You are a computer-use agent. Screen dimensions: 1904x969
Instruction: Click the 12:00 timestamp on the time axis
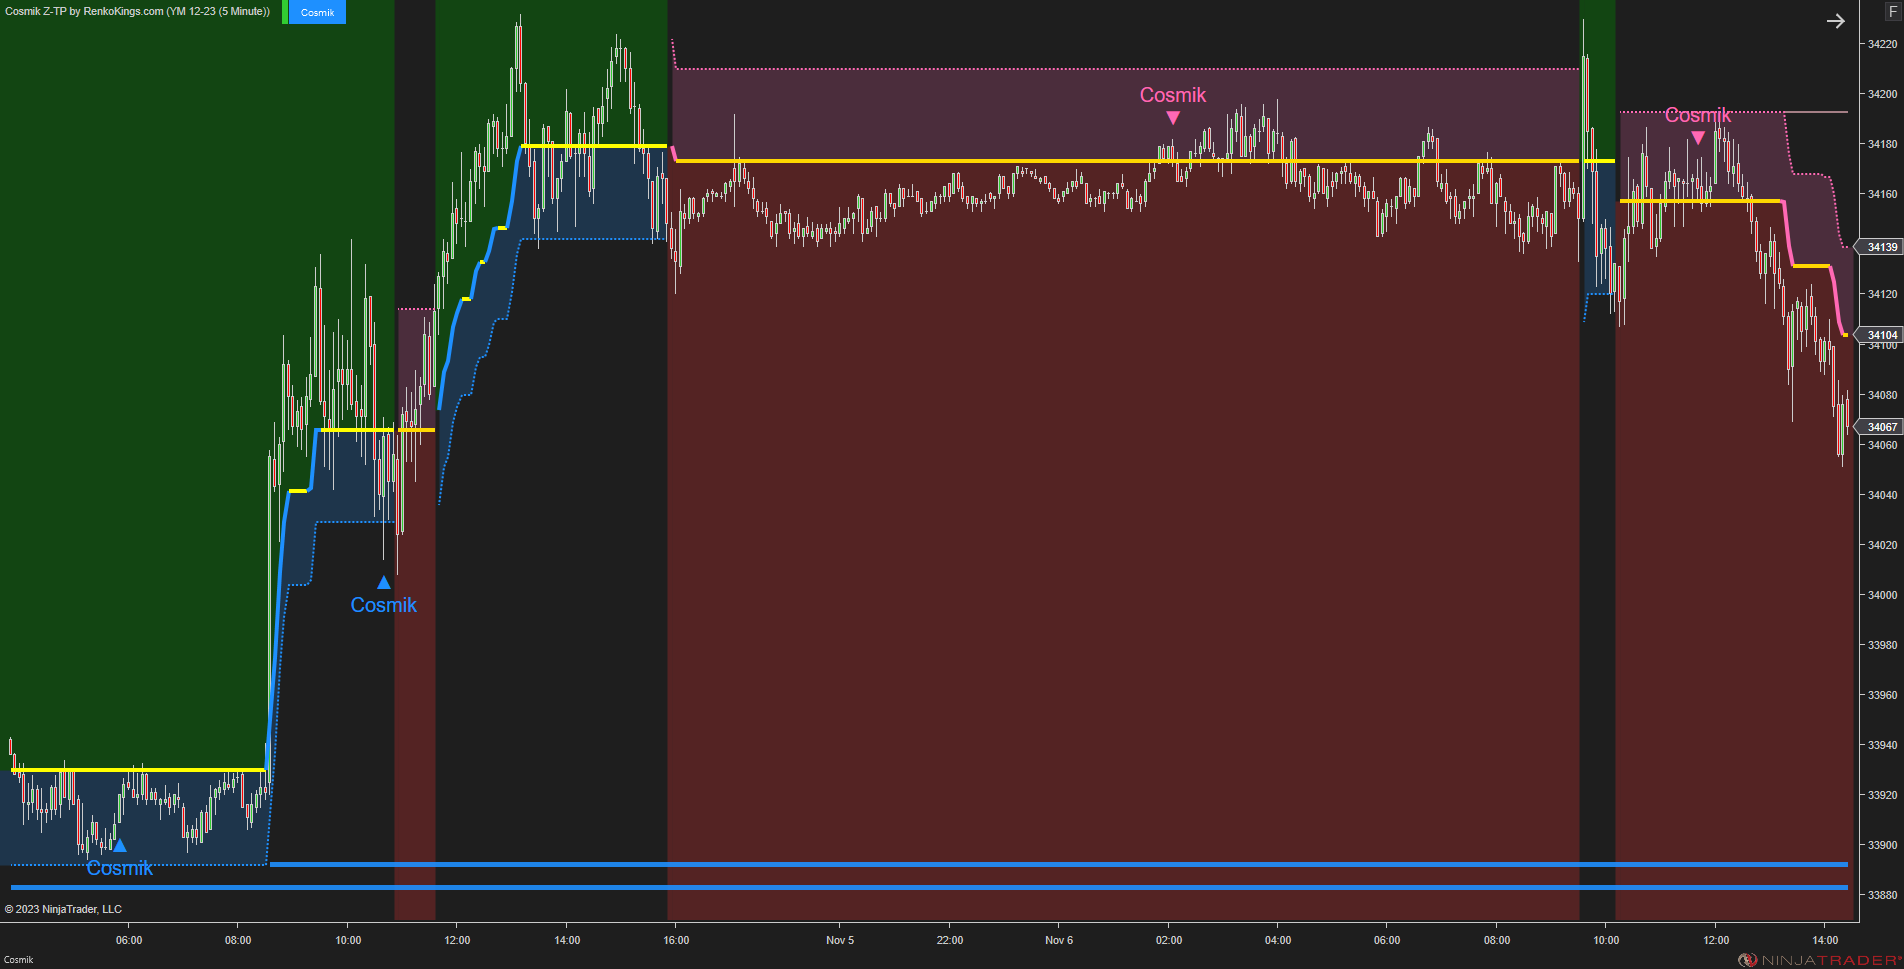[457, 940]
